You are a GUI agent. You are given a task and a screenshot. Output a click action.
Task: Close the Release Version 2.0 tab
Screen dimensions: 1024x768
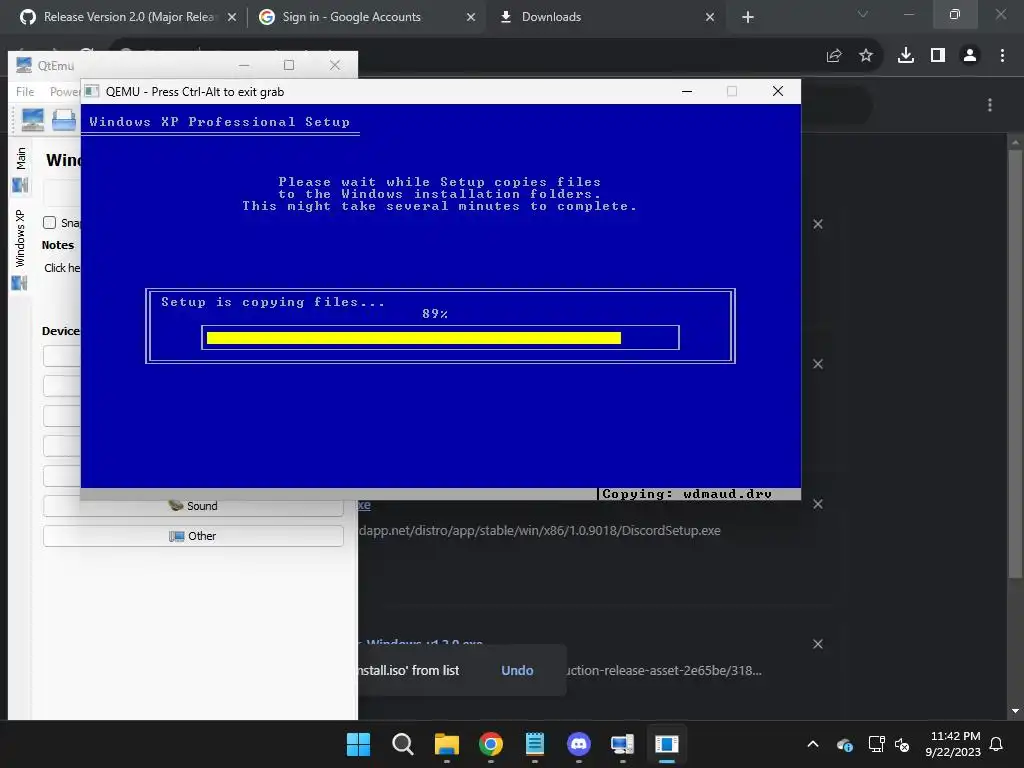pyautogui.click(x=231, y=18)
